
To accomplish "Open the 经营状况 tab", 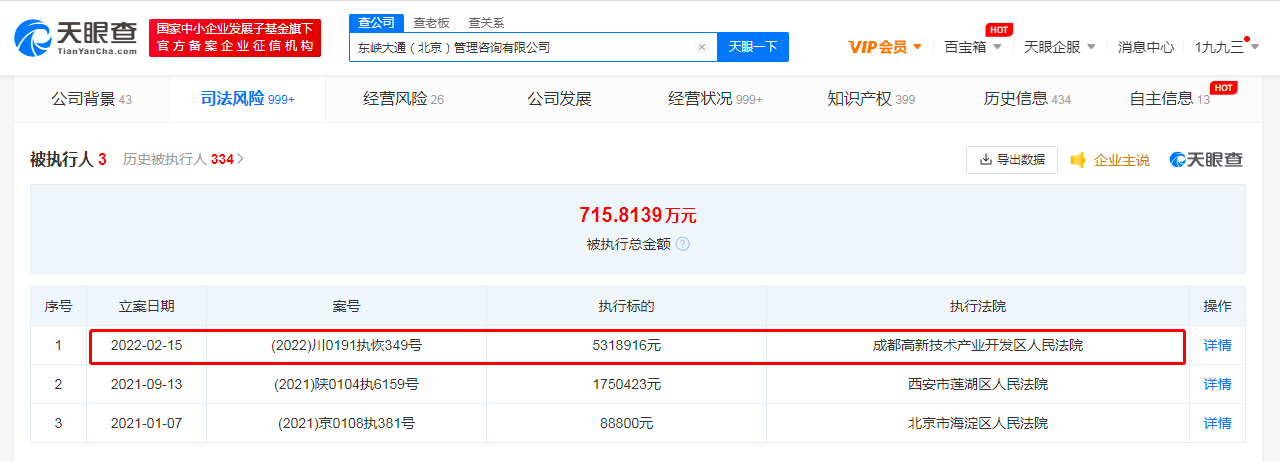I will [716, 99].
